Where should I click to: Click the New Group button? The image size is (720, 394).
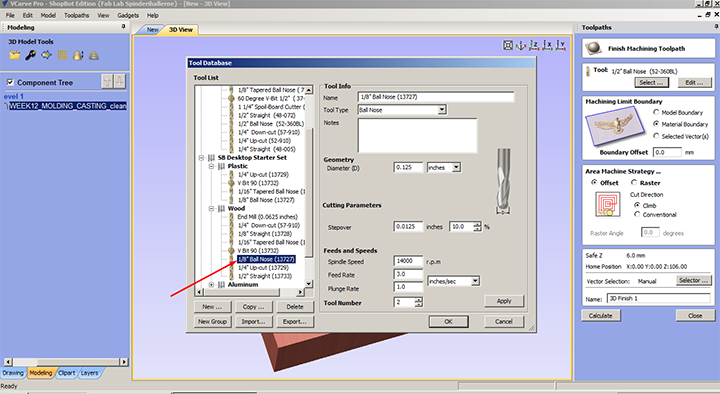tap(212, 321)
